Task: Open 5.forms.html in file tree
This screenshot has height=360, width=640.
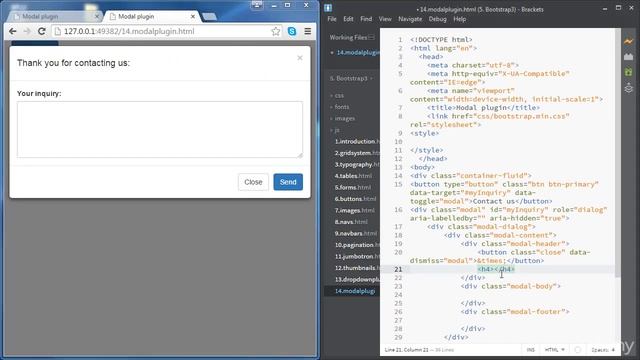Action: (353, 187)
